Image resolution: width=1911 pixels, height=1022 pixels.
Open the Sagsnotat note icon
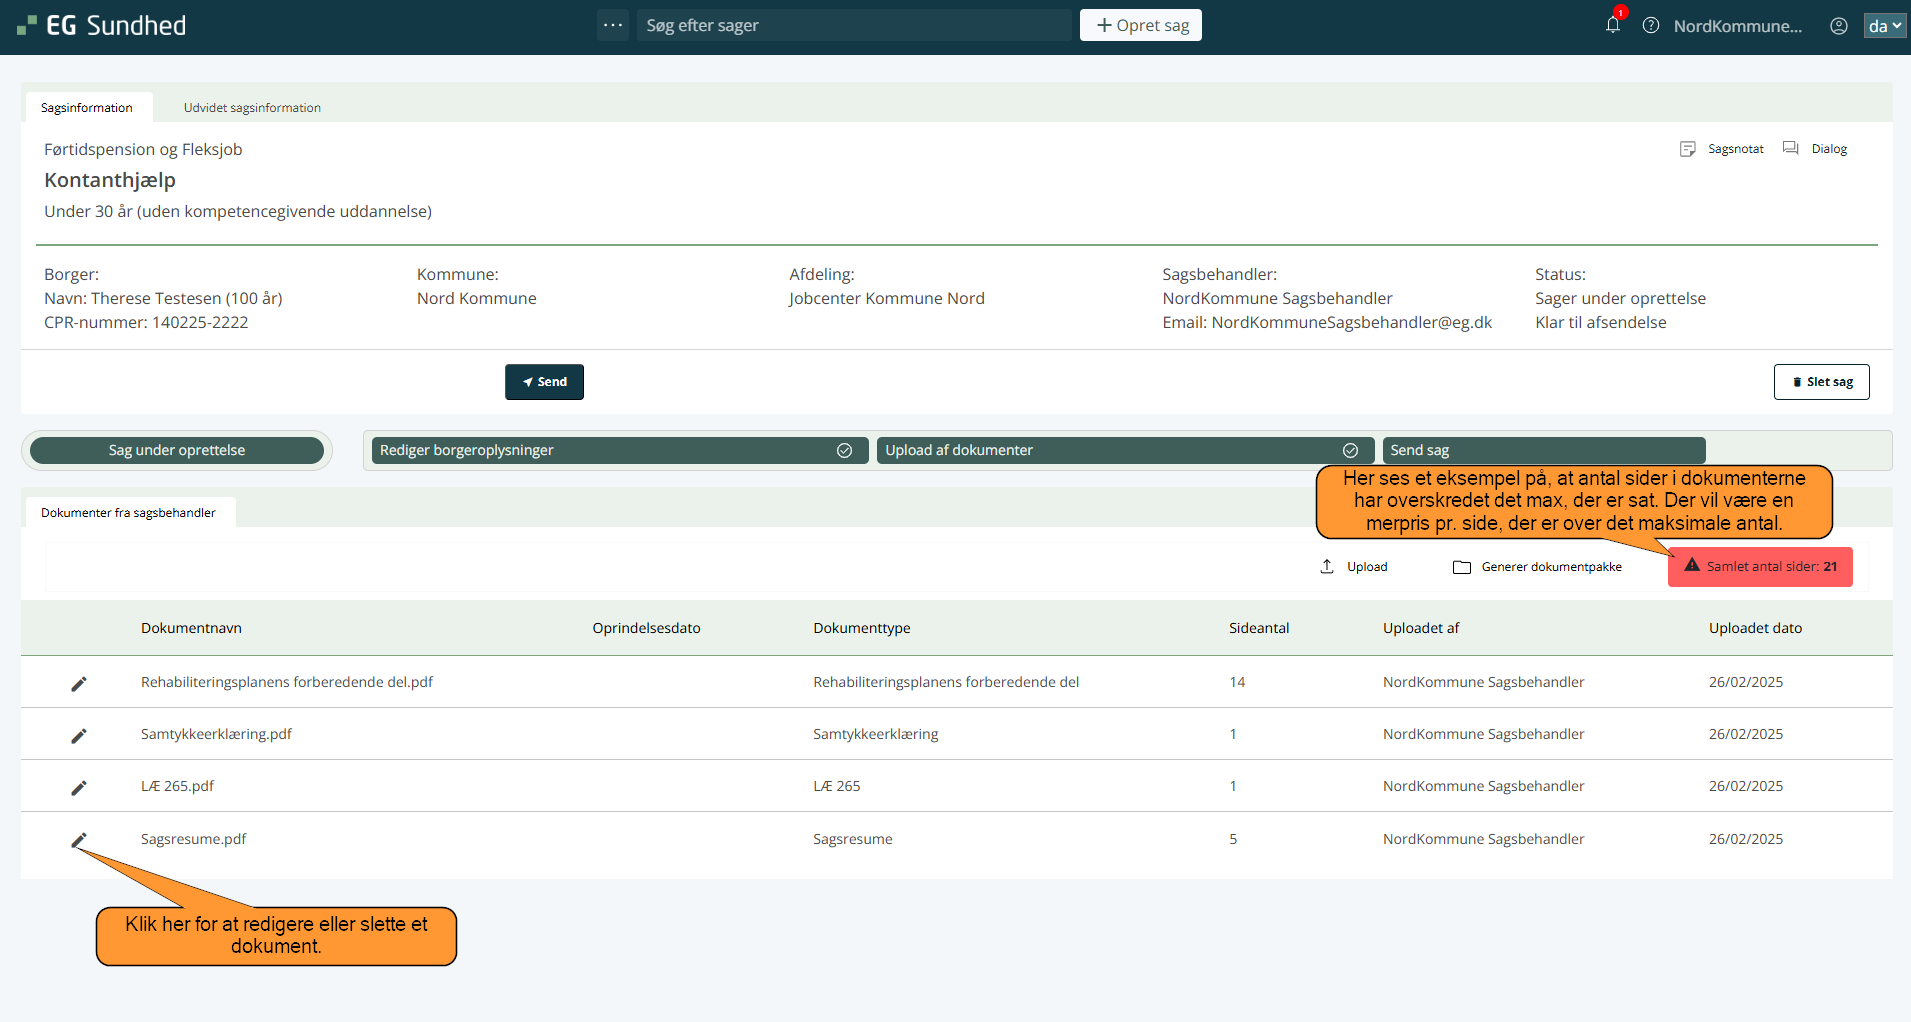click(x=1688, y=149)
